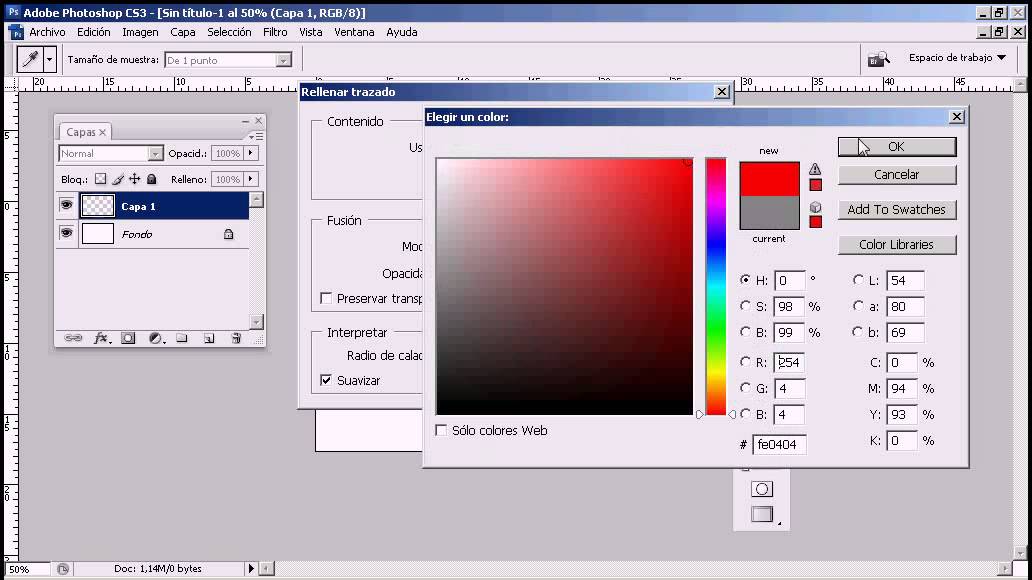Screen dimensions: 1032x580
Task: Click Cancelar in color picker
Action: 896,174
